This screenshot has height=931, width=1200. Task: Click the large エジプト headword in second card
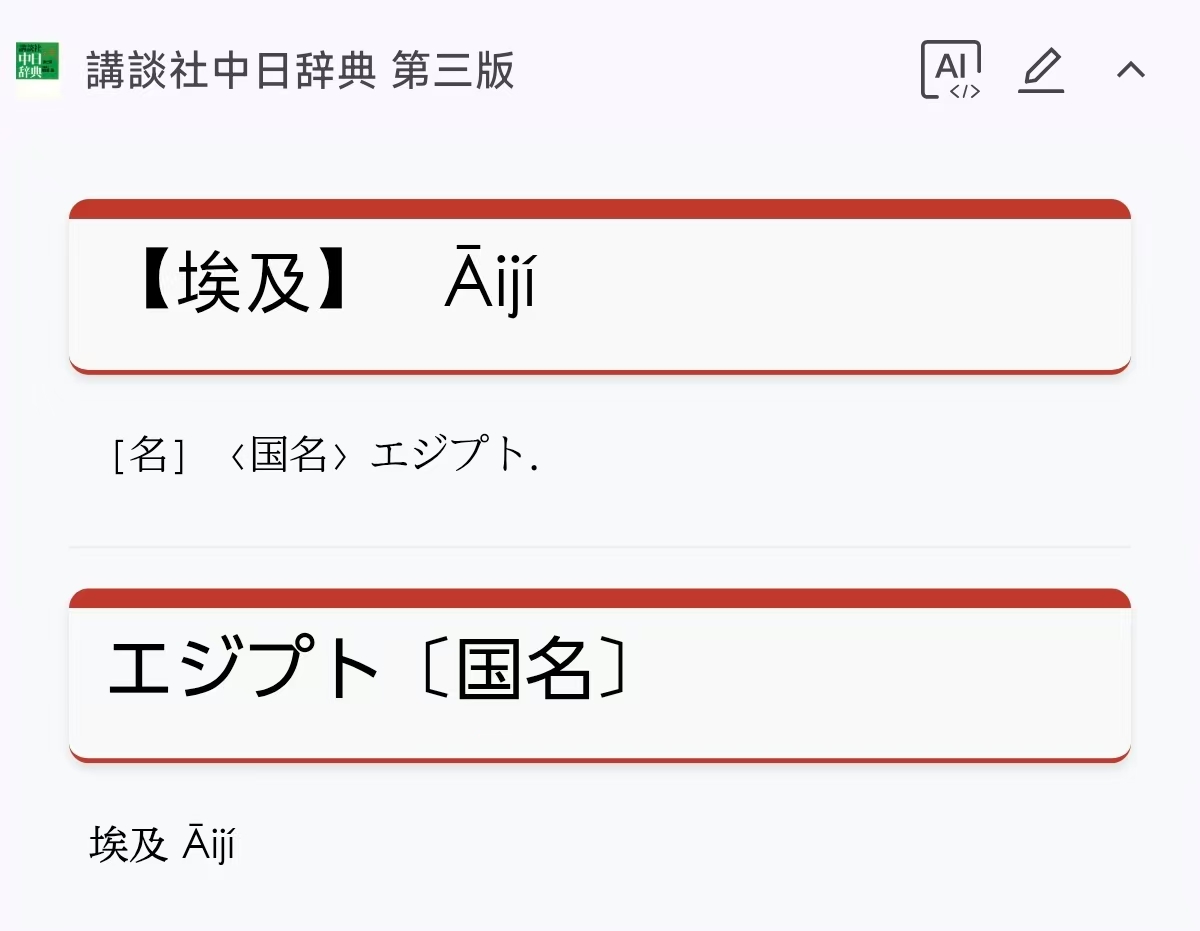pos(244,671)
